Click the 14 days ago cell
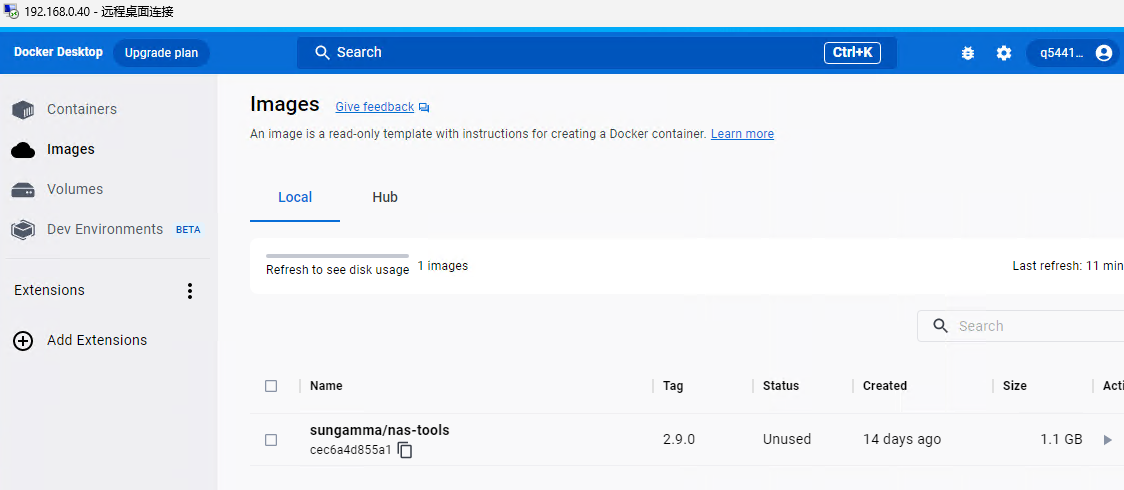This screenshot has width=1124, height=490. 902,440
